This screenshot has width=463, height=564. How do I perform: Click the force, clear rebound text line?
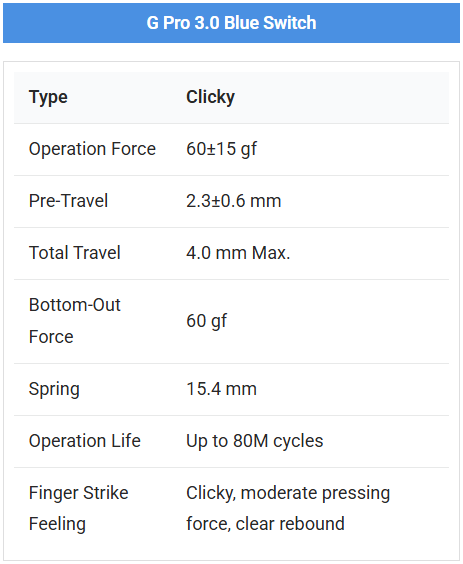click(265, 524)
